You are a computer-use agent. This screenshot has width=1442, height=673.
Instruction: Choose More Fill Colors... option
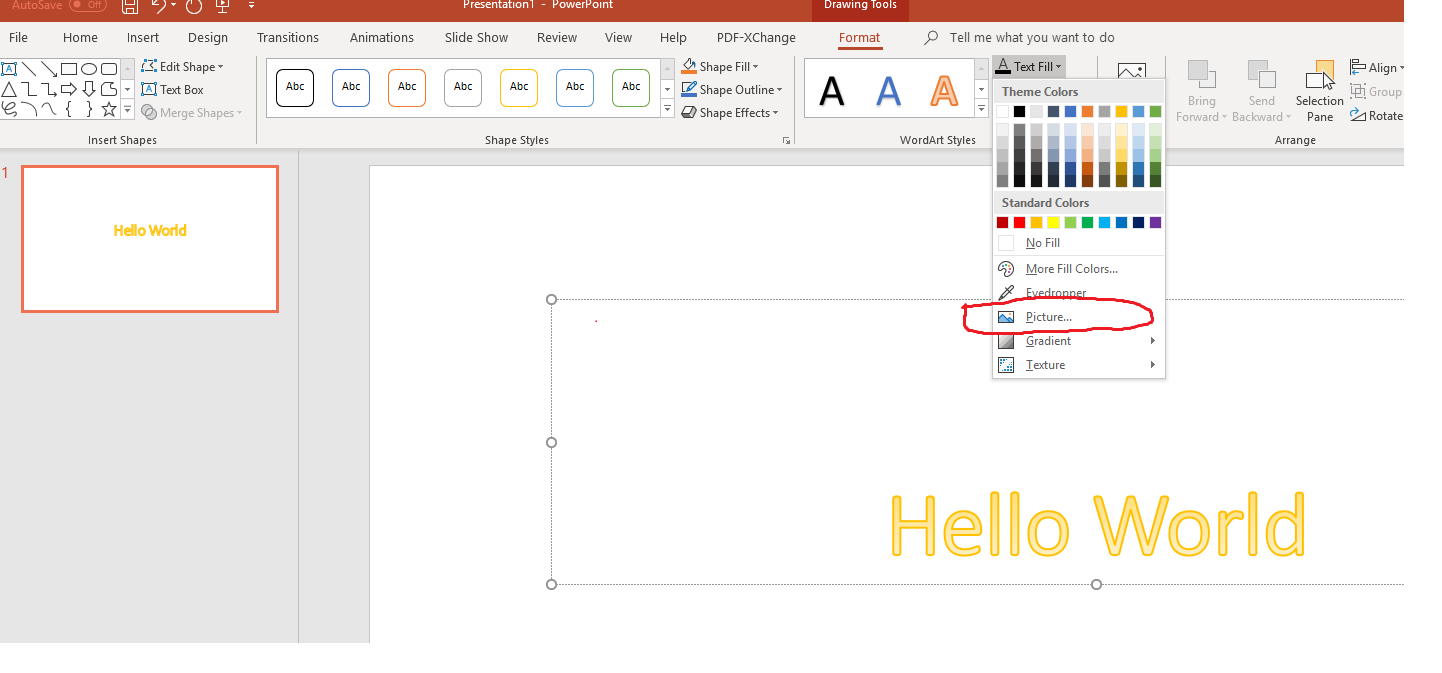tap(1078, 269)
